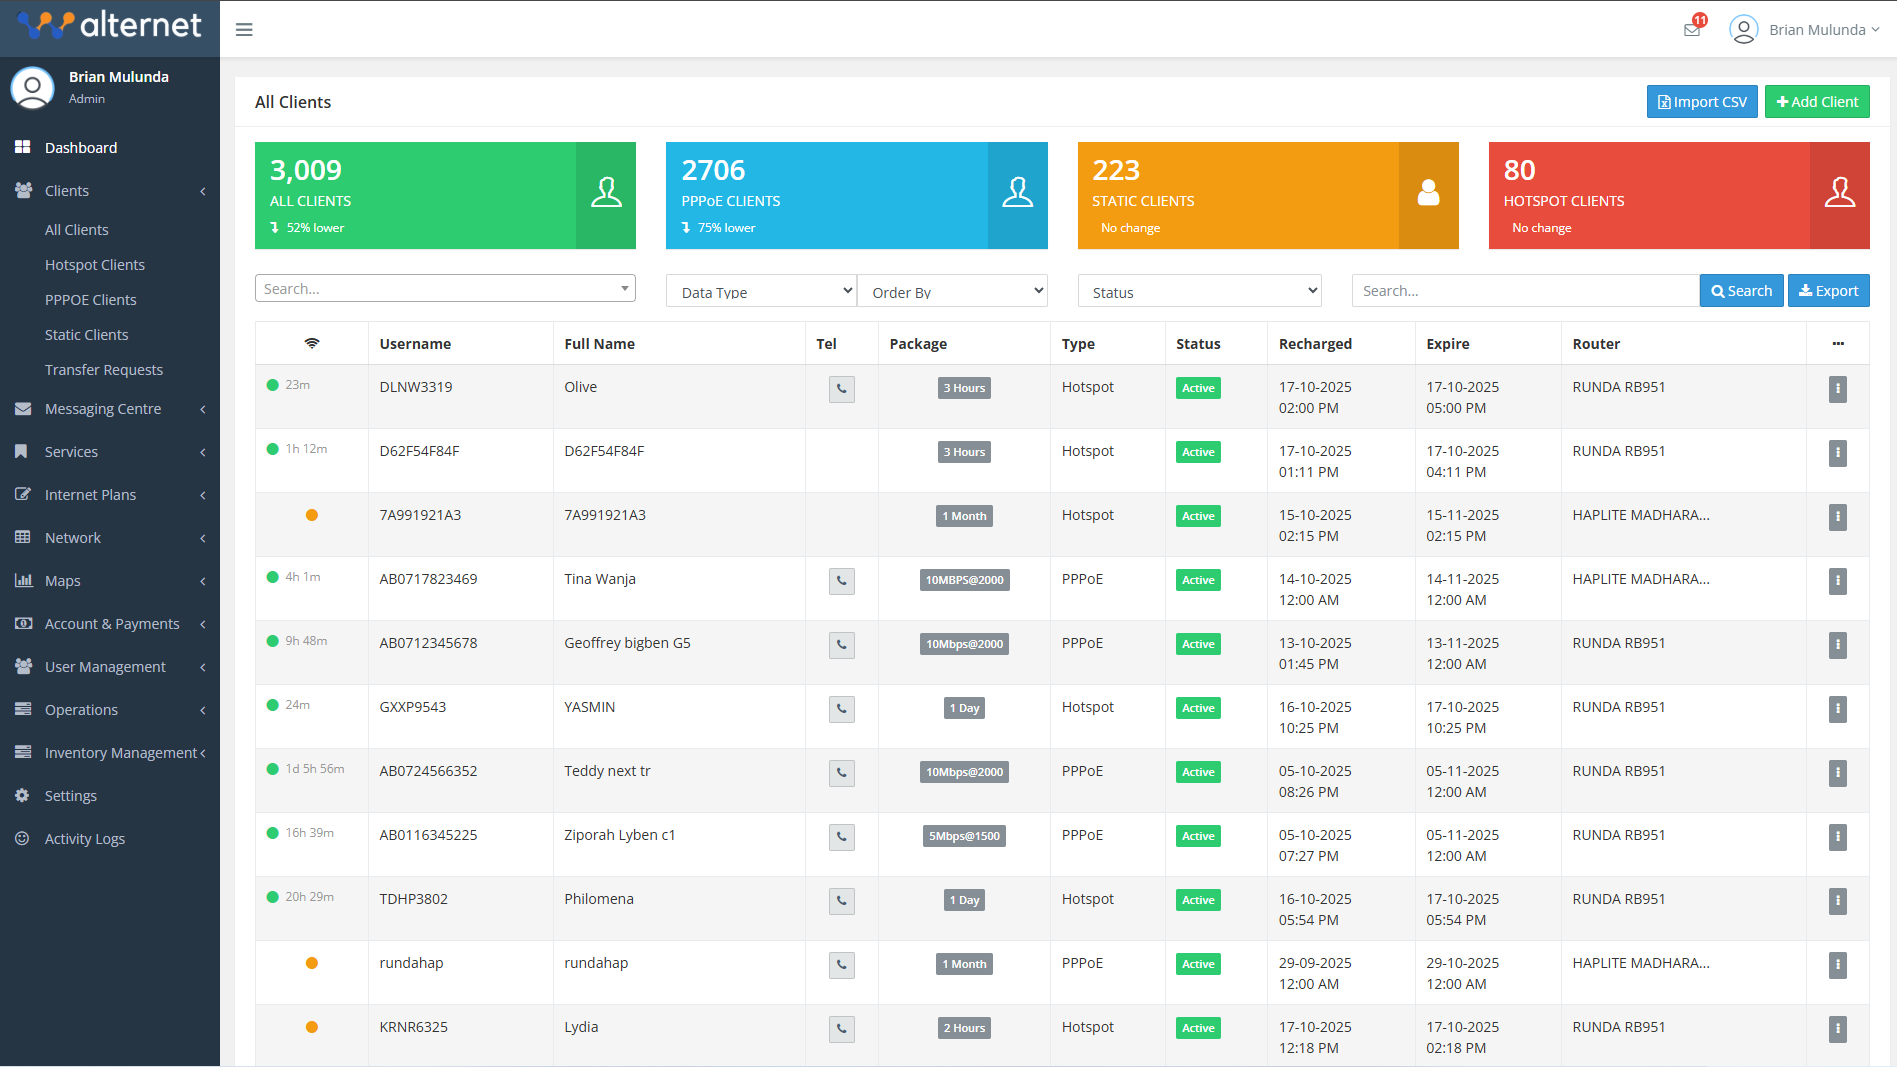Image resolution: width=1897 pixels, height=1067 pixels.
Task: Click the phone icon for Tina Wanja
Action: tap(841, 581)
